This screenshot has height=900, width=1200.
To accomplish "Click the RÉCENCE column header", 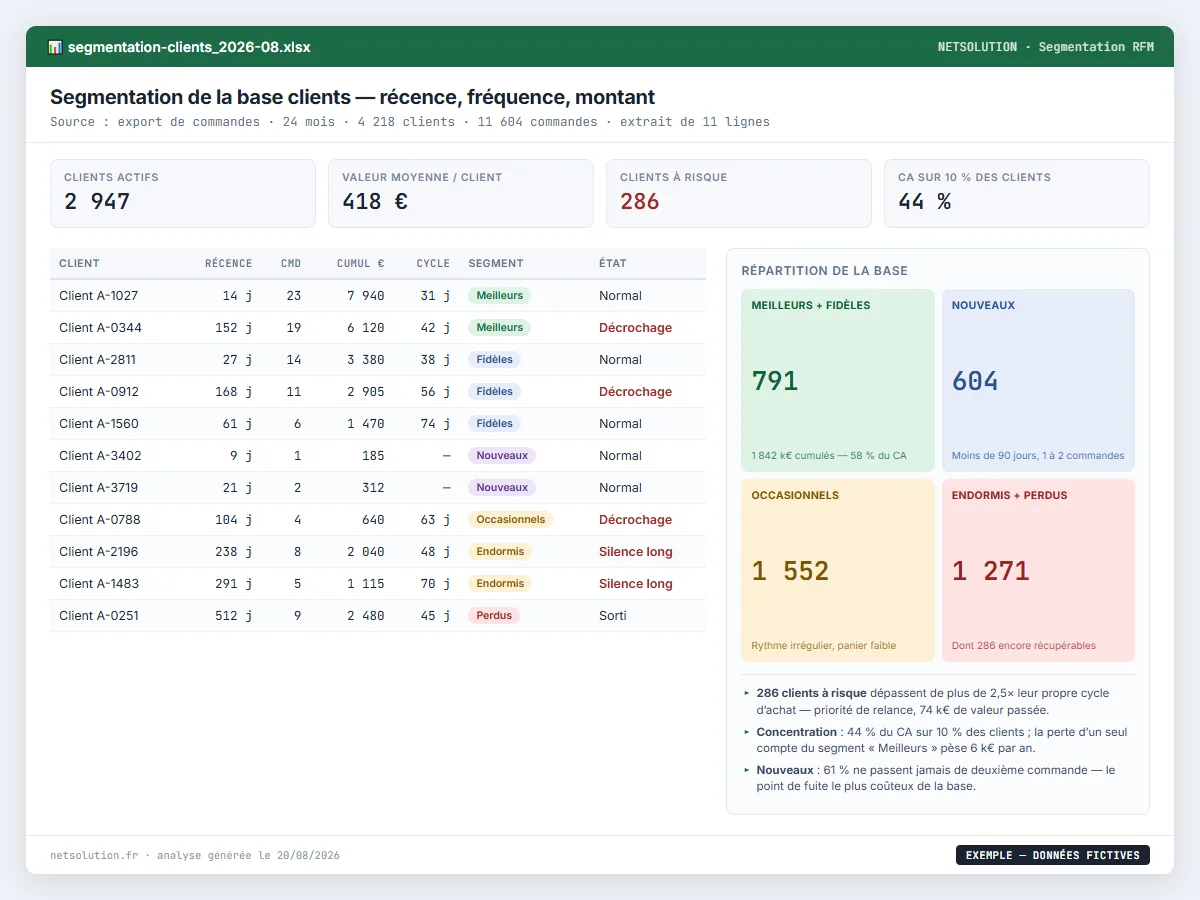I will [x=228, y=264].
